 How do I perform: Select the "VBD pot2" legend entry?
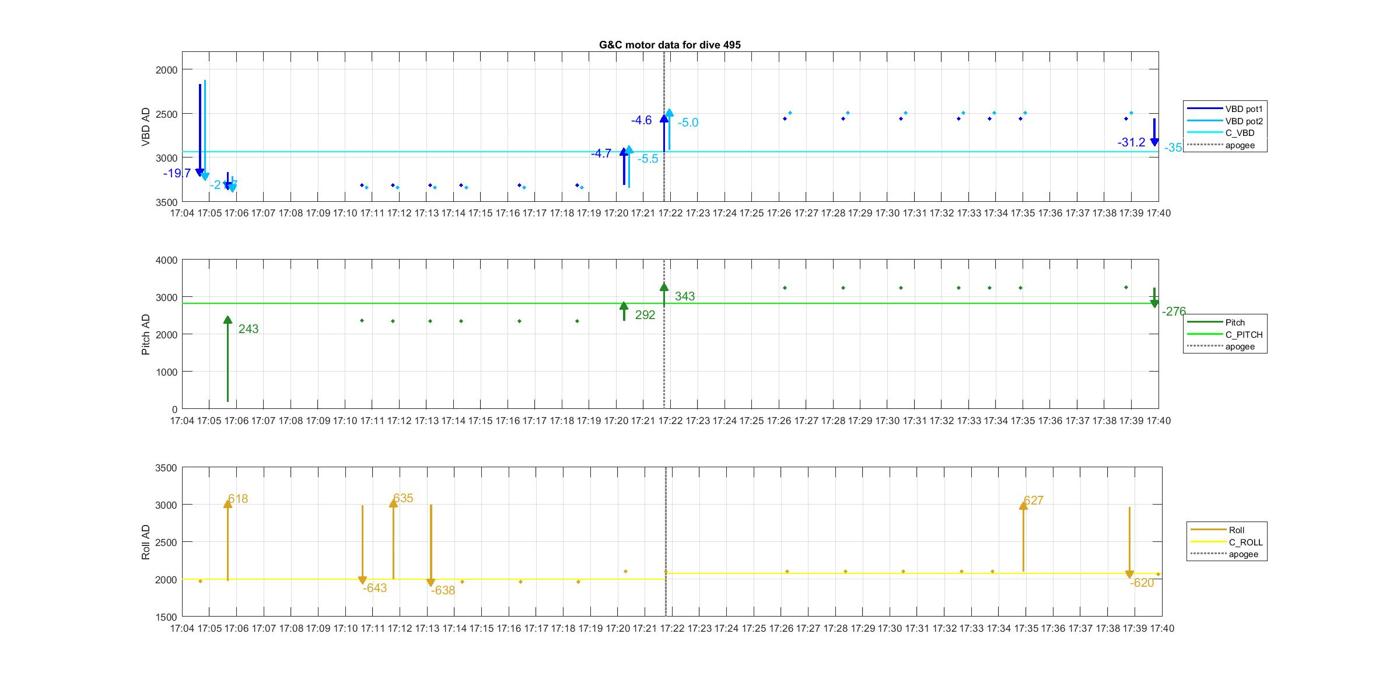pos(1226,121)
